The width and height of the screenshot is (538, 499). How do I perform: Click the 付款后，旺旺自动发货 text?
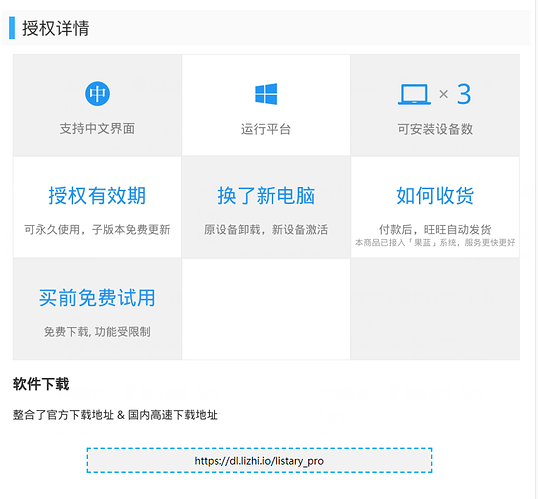[x=435, y=230]
